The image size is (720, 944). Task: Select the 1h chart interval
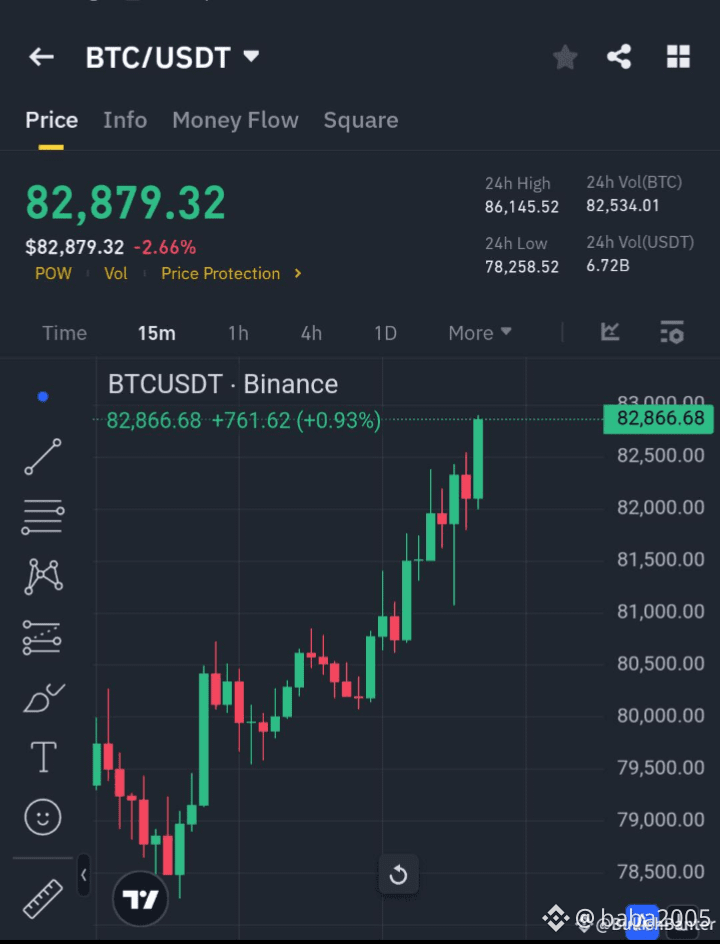[x=238, y=333]
